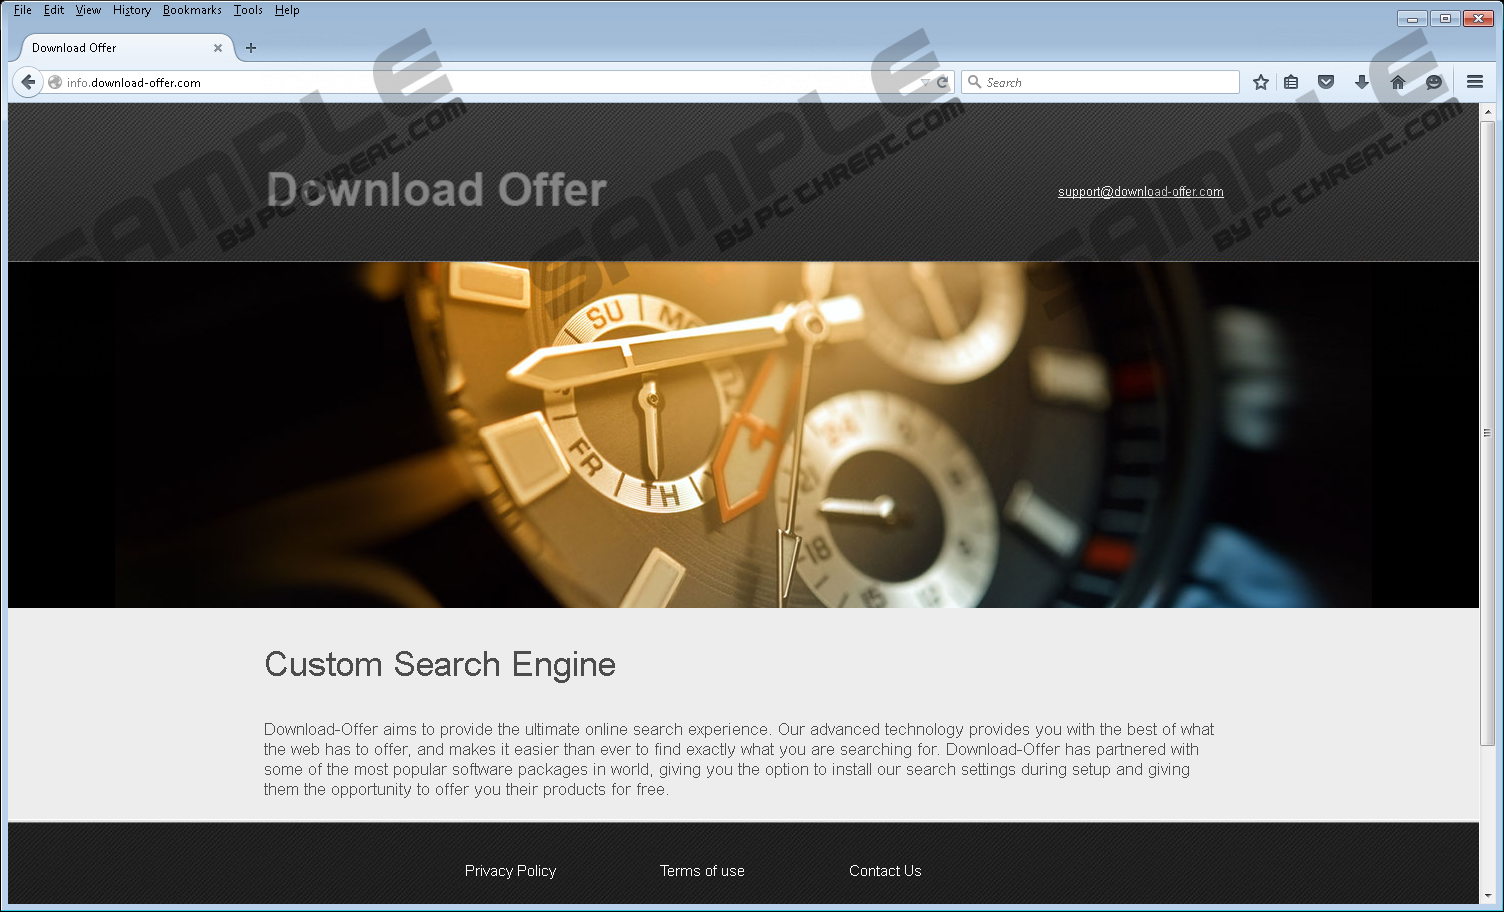This screenshot has width=1504, height=912.
Task: Open the Tools menu
Action: (248, 10)
